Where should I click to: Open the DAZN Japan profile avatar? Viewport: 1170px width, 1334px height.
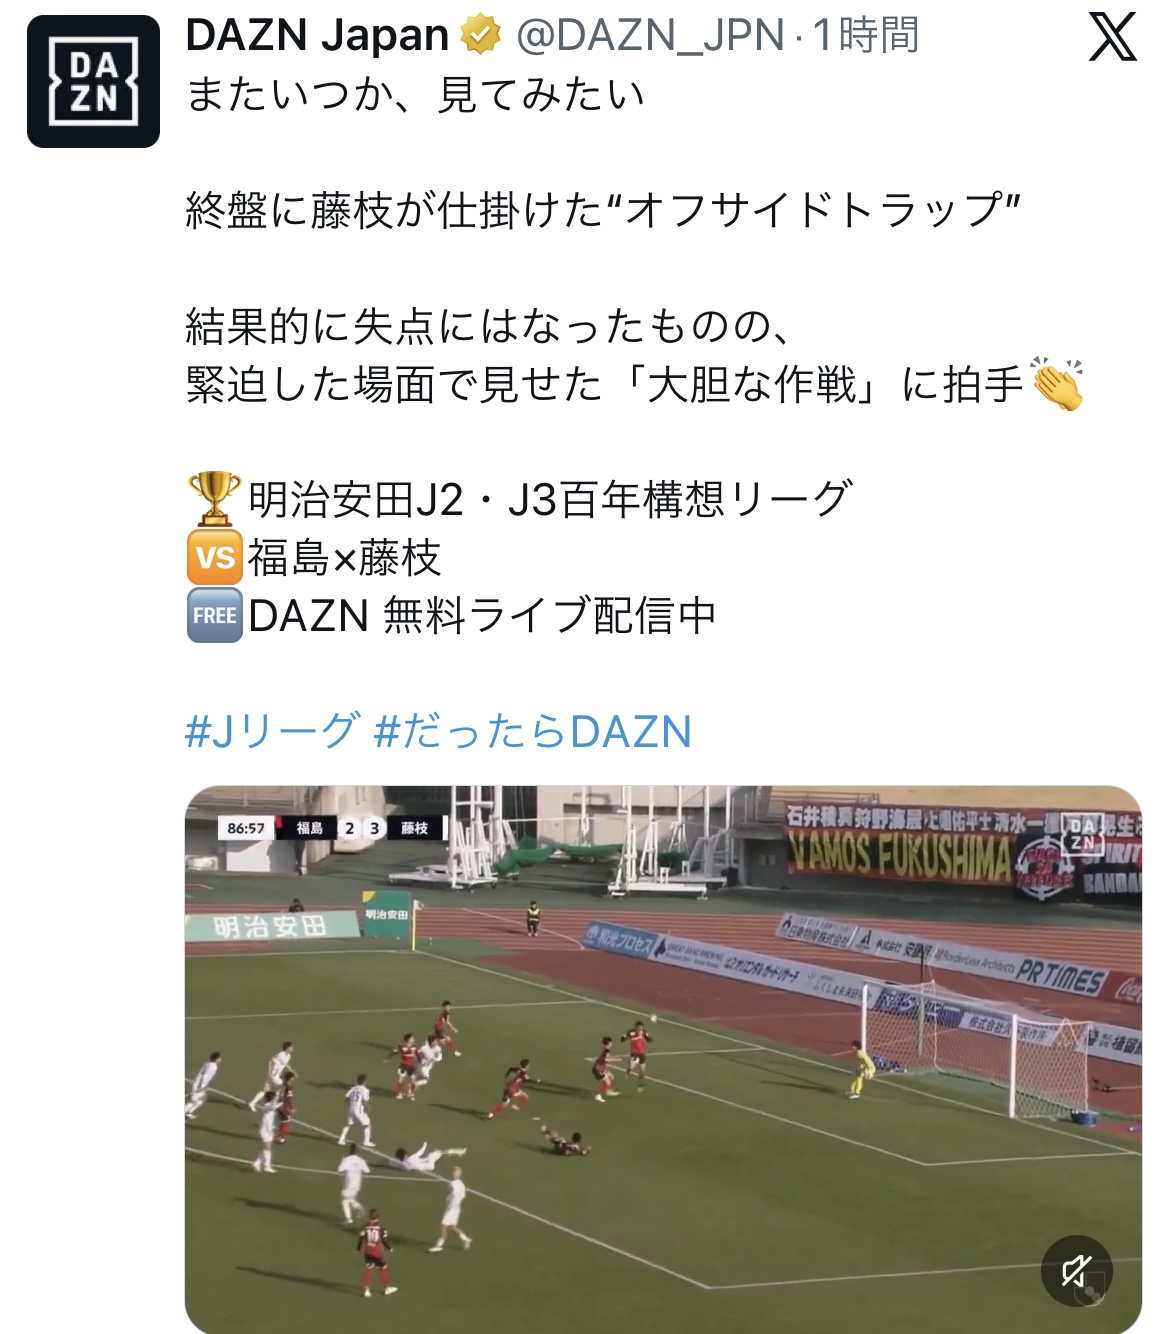(x=93, y=82)
